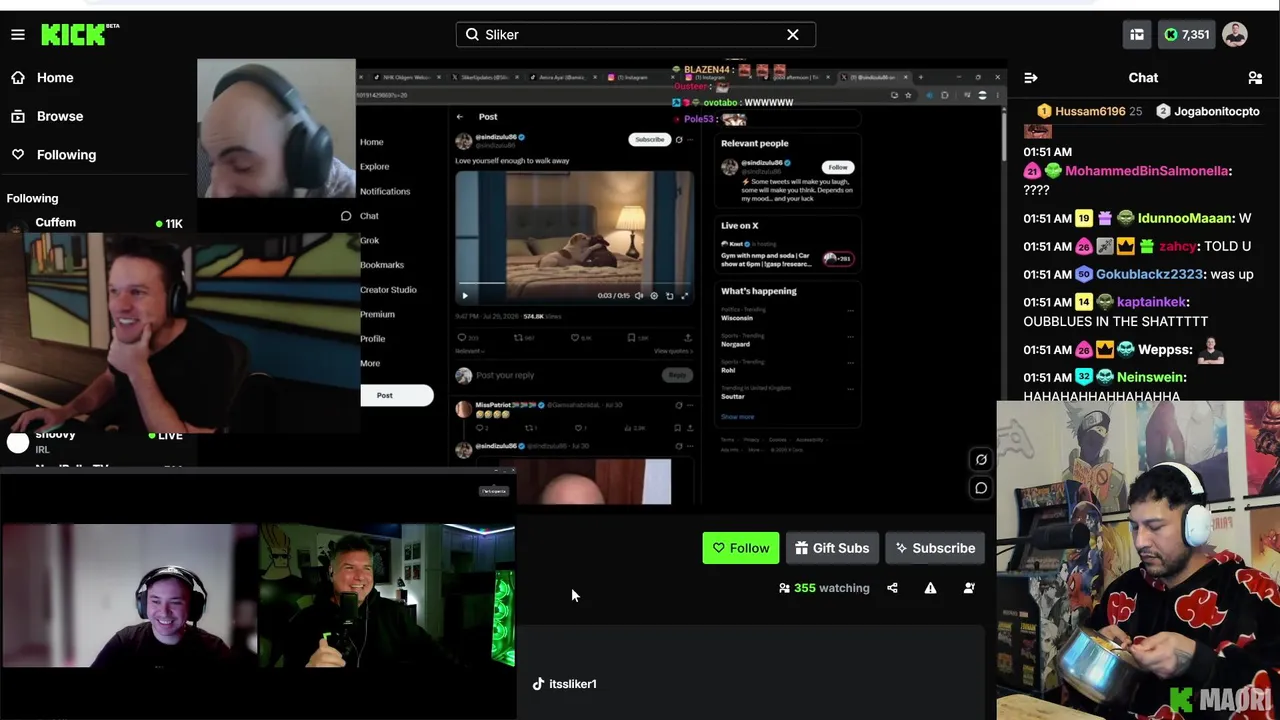Make the tweet video fullscreen
The width and height of the screenshot is (1280, 720).
click(684, 296)
